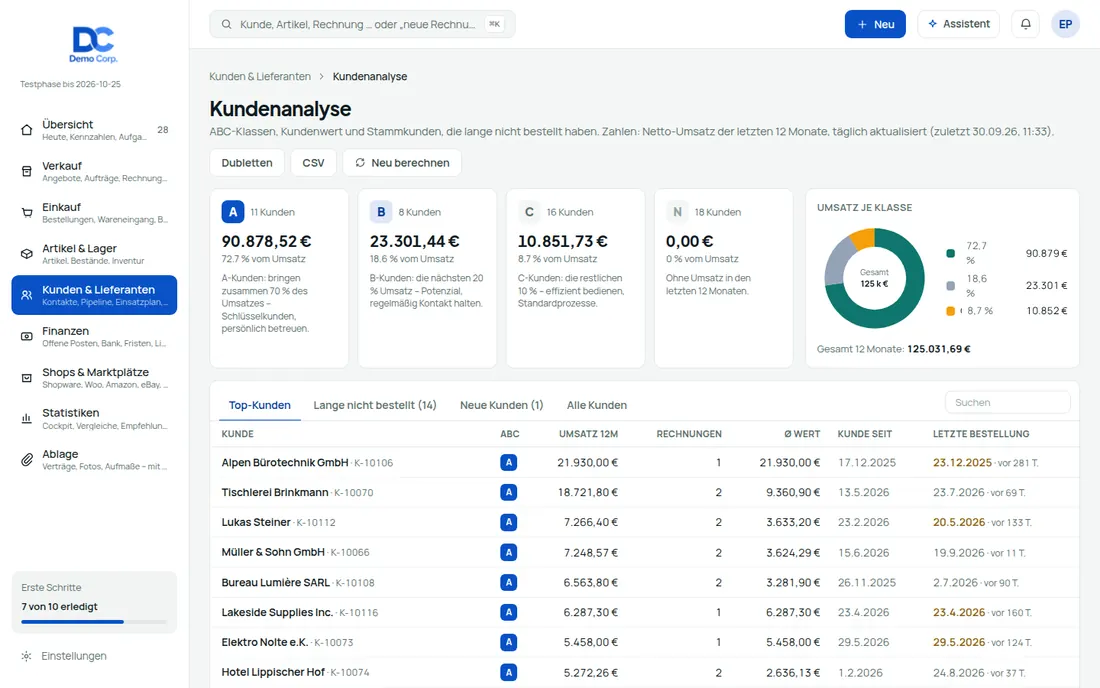Click ABC badge in Lukas Steiner row
The width and height of the screenshot is (1100, 688).
pyautogui.click(x=509, y=522)
